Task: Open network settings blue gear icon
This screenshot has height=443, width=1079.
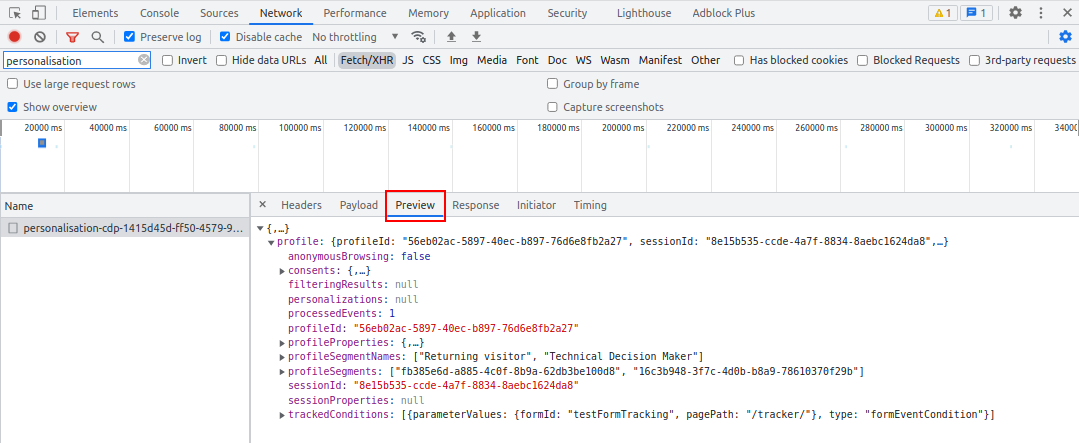Action: pyautogui.click(x=1065, y=36)
